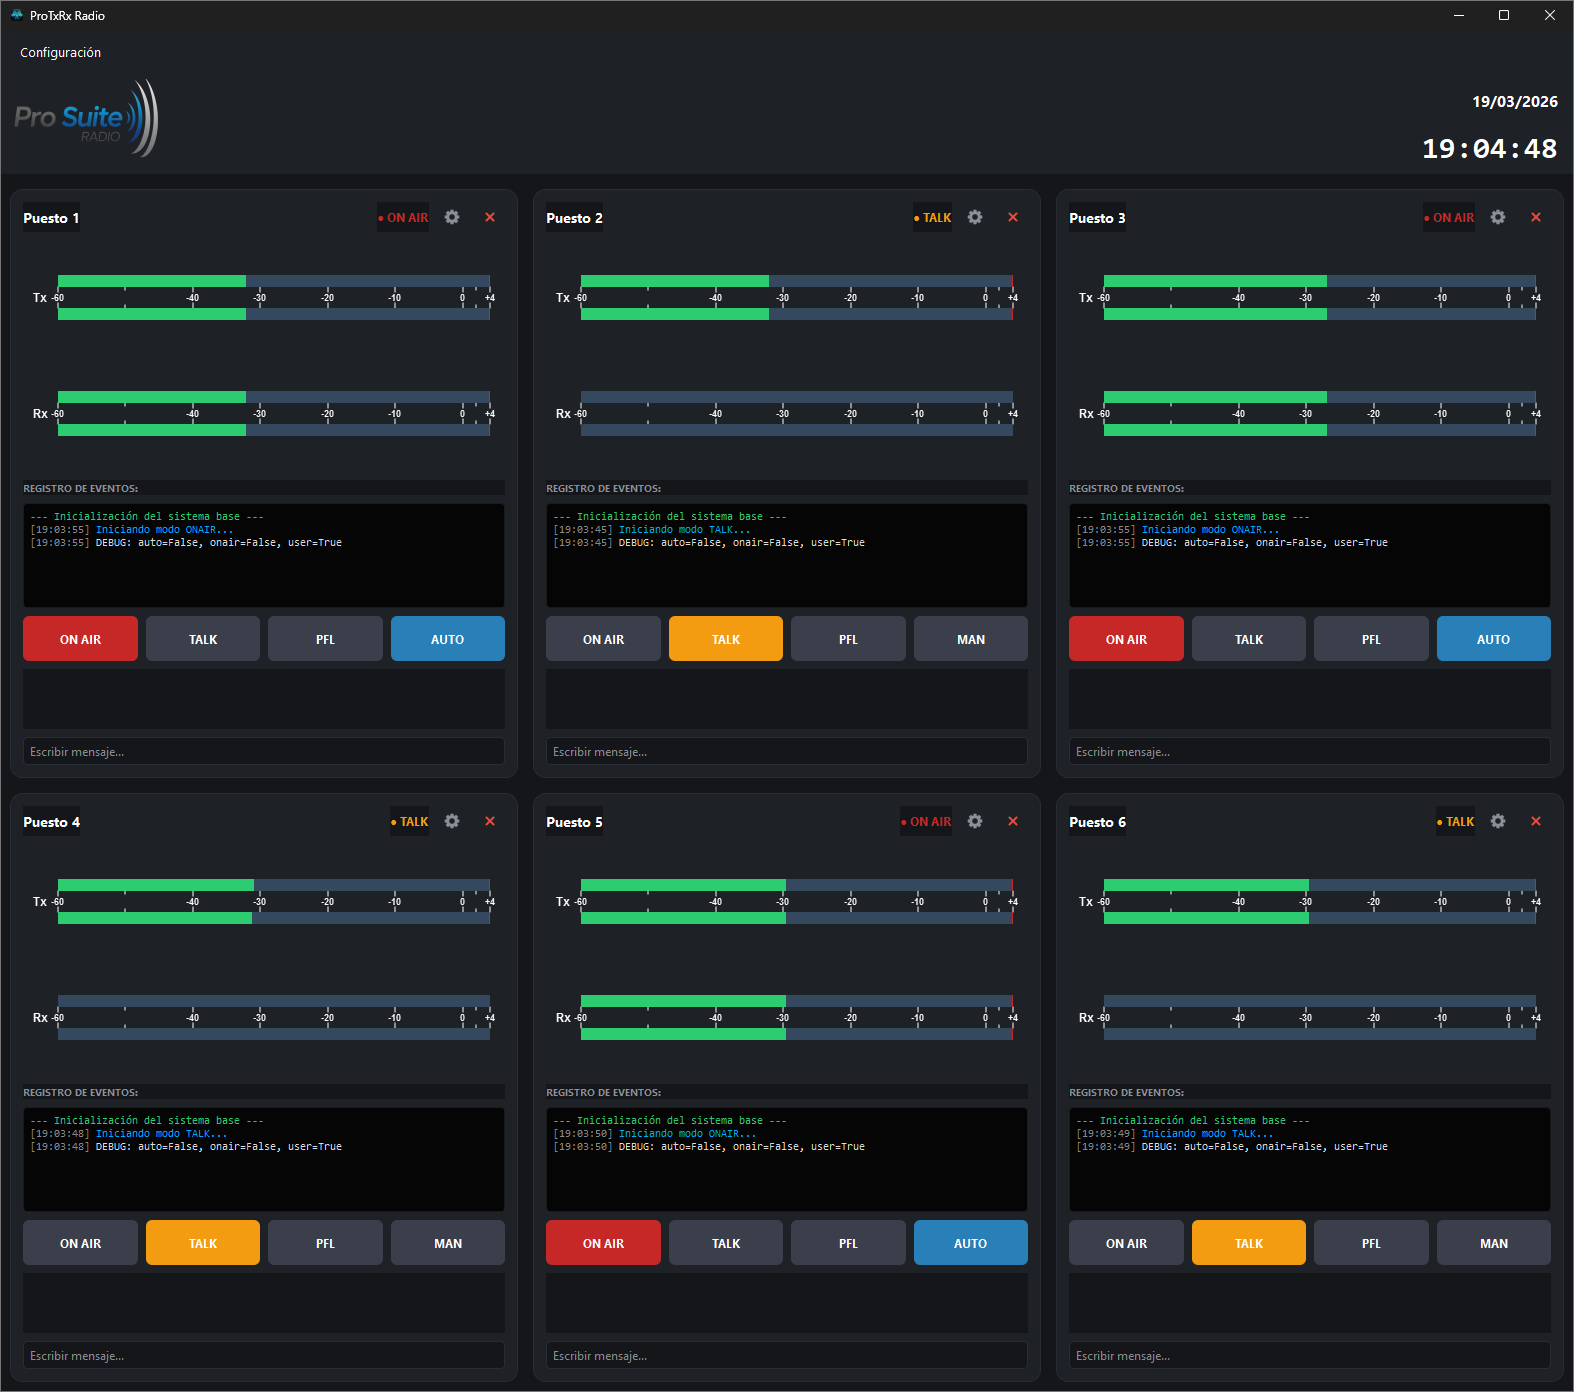This screenshot has width=1574, height=1392.
Task: Open Puesto 4 settings gear
Action: 452,821
